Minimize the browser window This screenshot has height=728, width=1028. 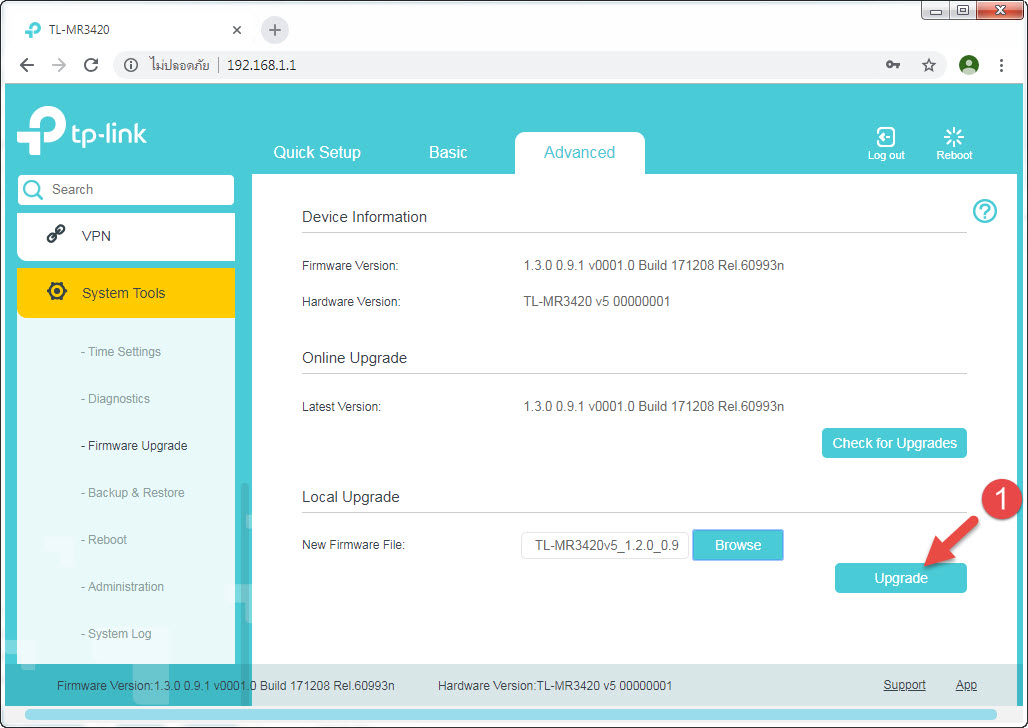(x=936, y=10)
